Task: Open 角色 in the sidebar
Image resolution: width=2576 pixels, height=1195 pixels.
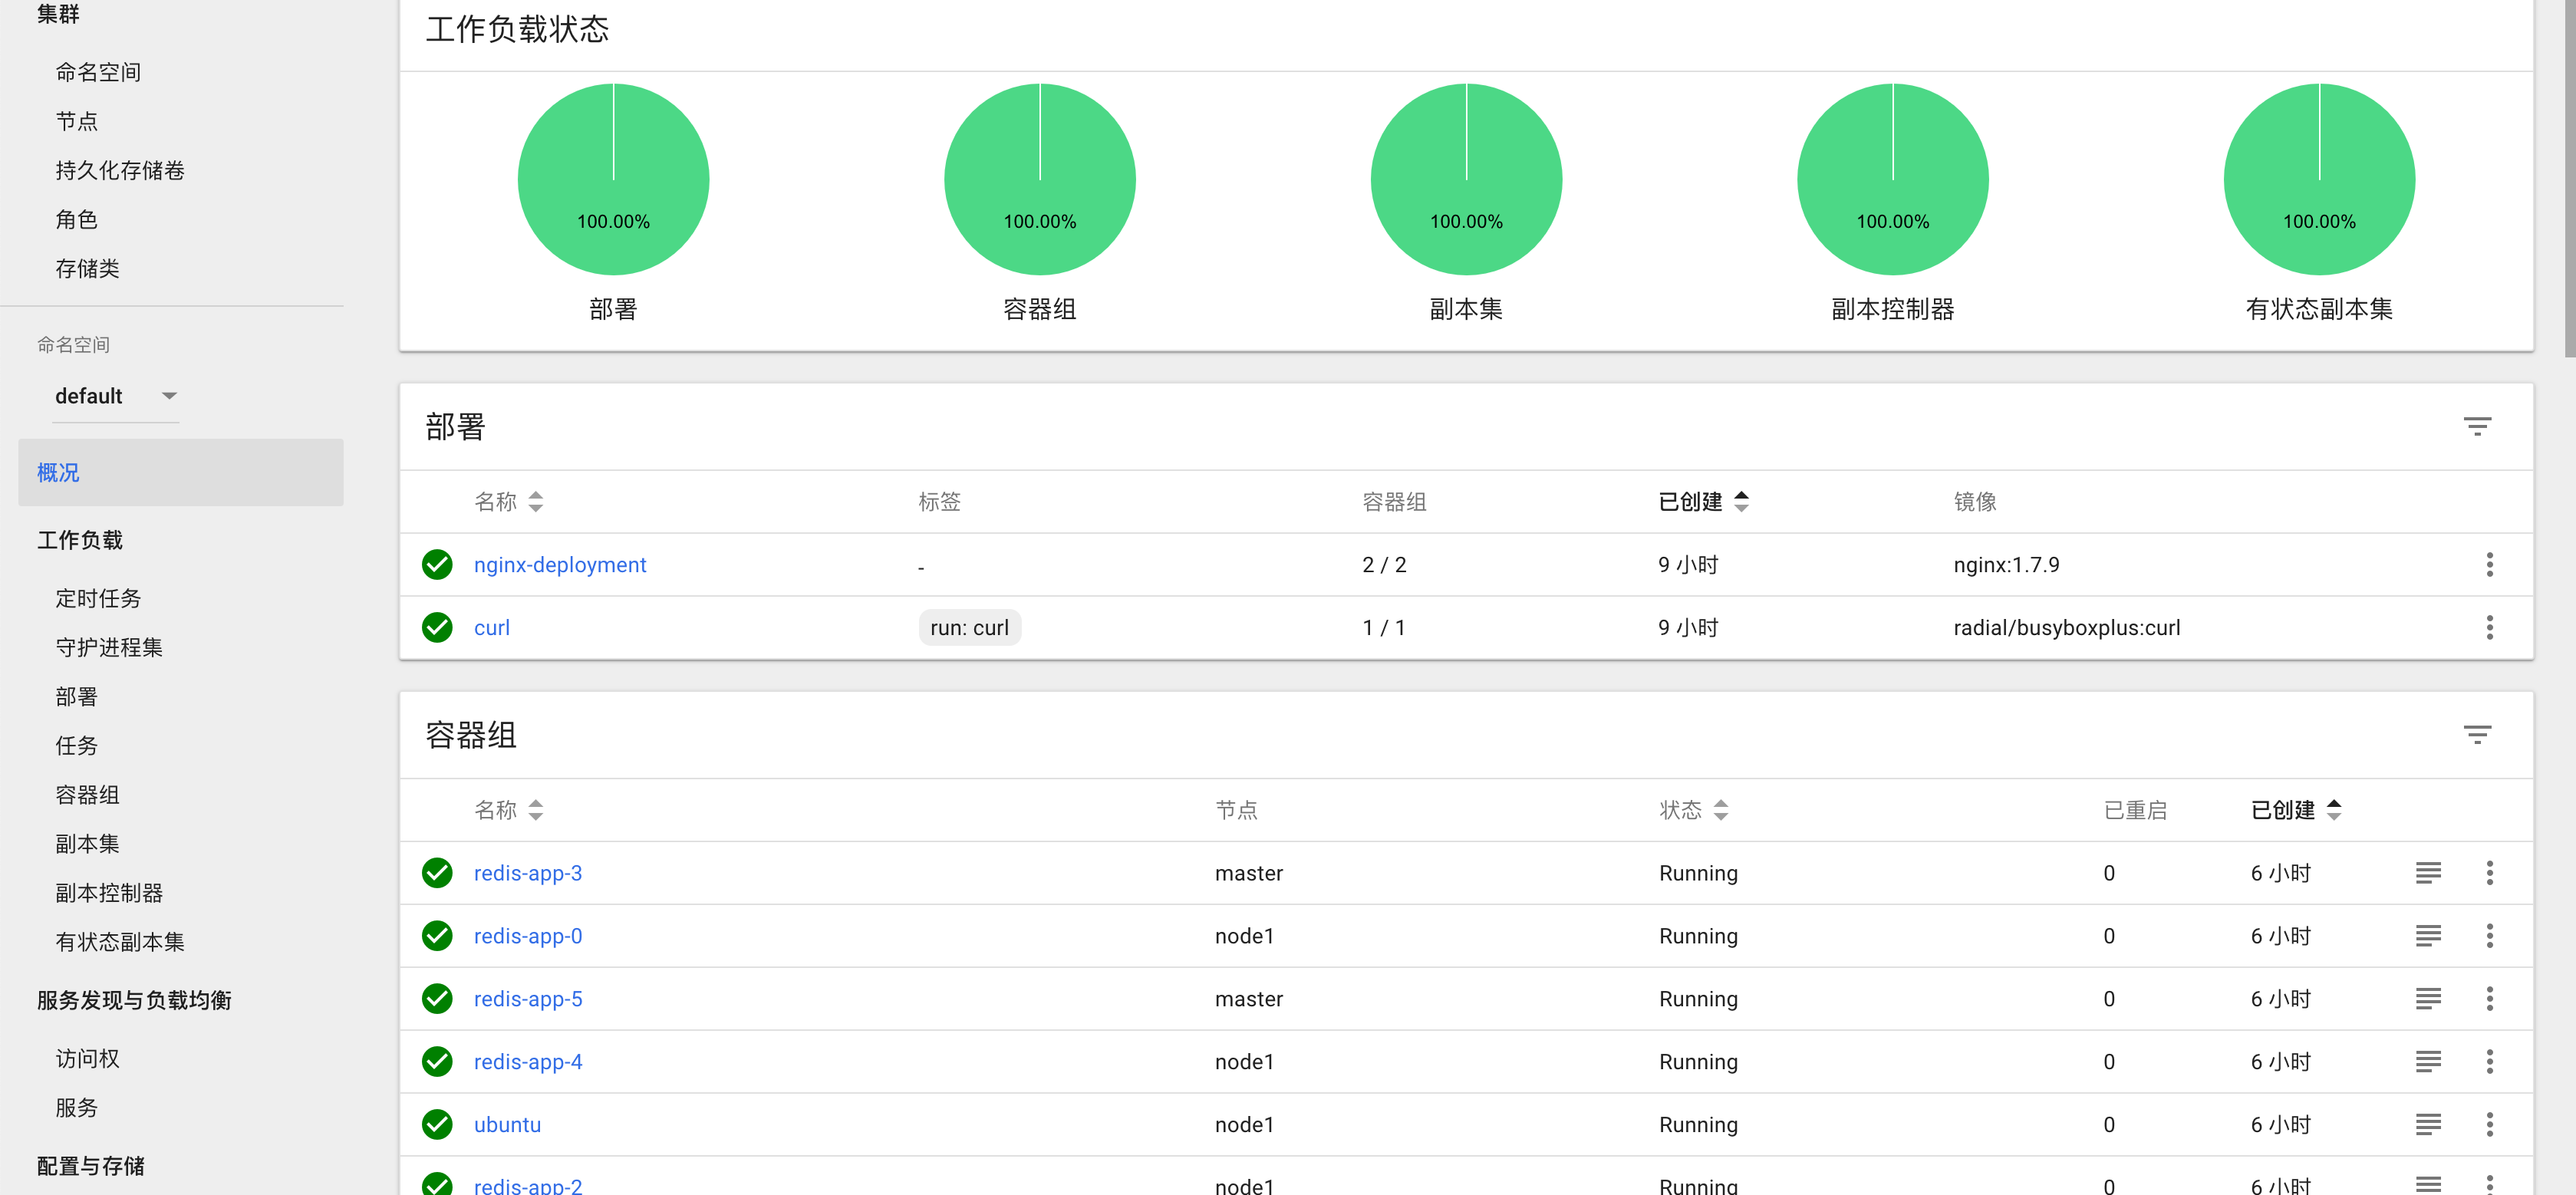Action: coord(76,219)
